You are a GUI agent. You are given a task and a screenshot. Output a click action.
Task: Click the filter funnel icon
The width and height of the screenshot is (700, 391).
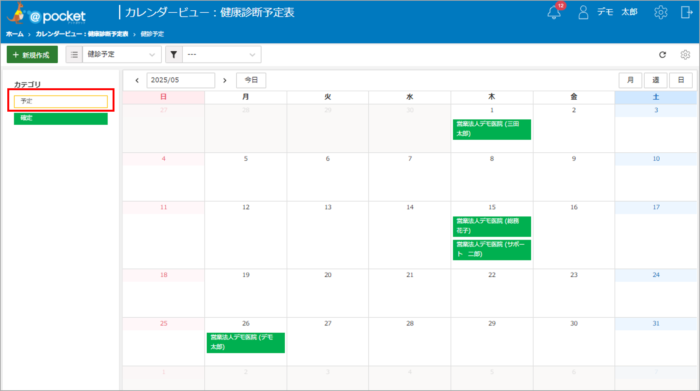tap(174, 54)
